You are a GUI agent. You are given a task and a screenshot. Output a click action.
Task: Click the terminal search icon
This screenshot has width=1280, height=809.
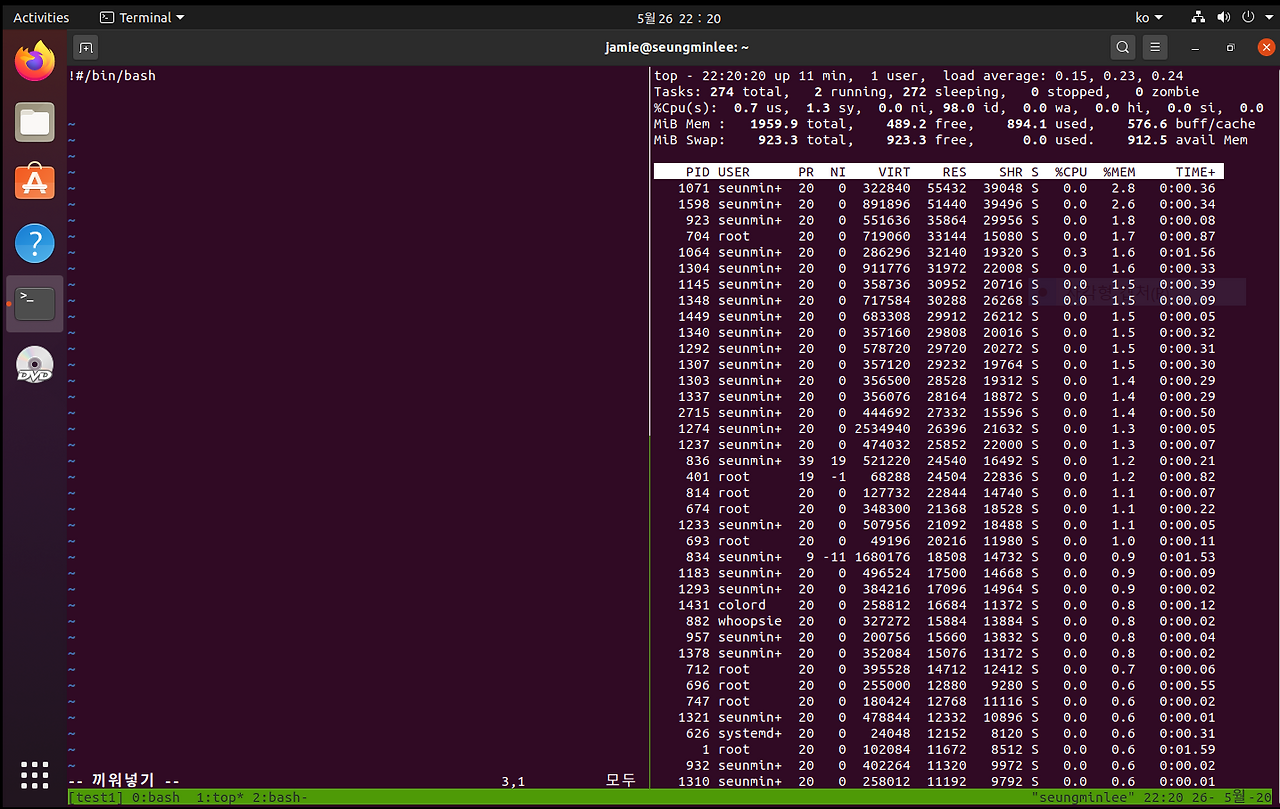tap(1123, 47)
